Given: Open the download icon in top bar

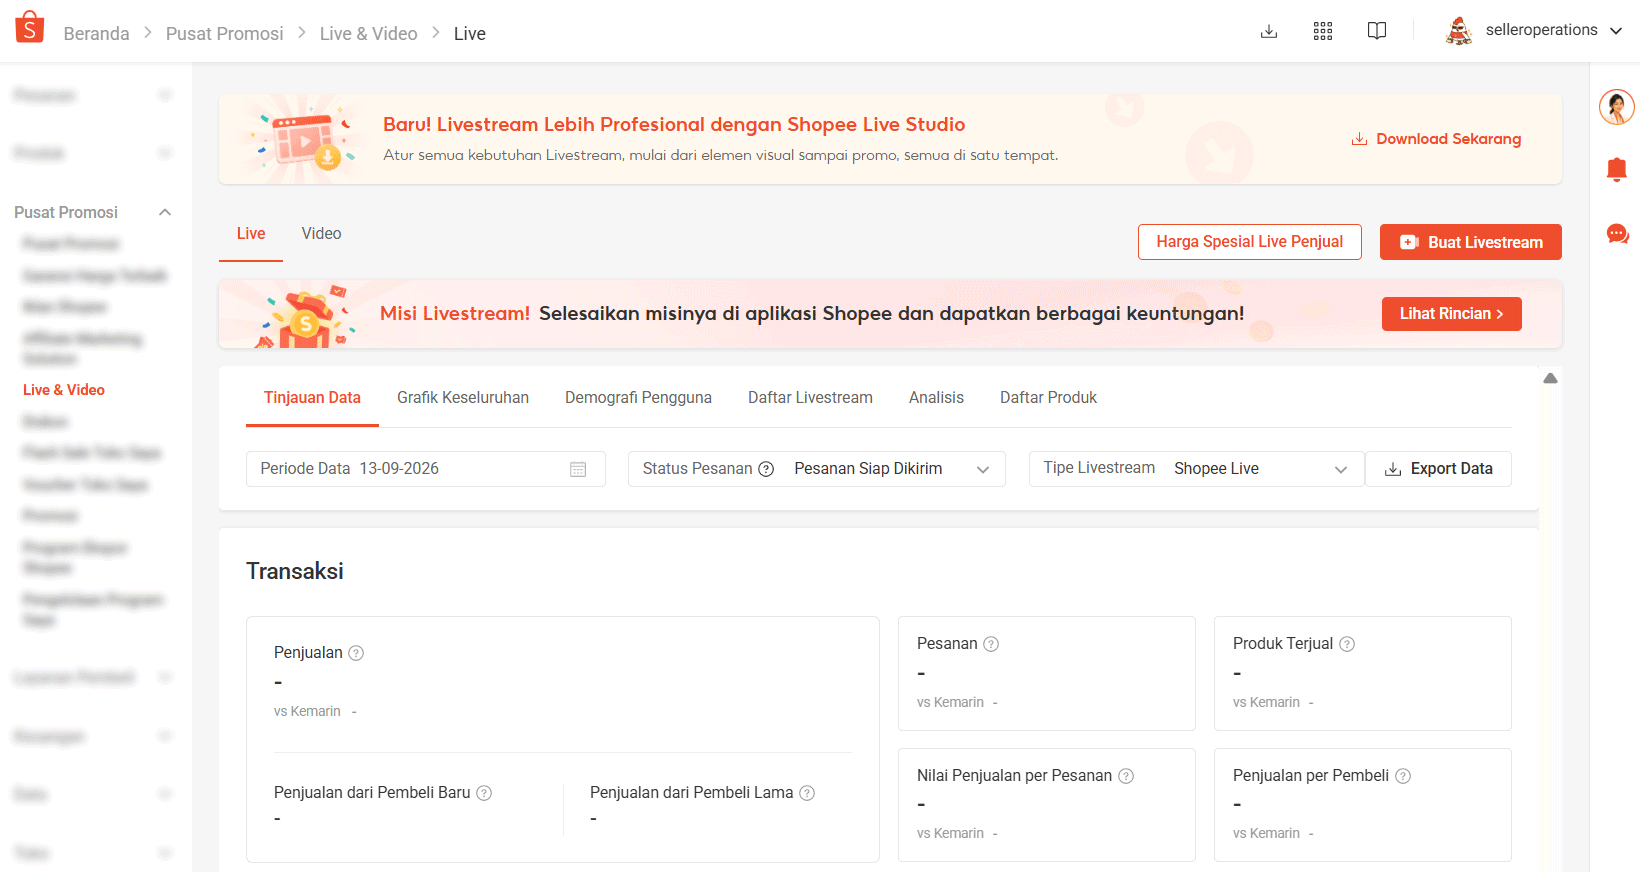Looking at the screenshot, I should click(x=1269, y=31).
